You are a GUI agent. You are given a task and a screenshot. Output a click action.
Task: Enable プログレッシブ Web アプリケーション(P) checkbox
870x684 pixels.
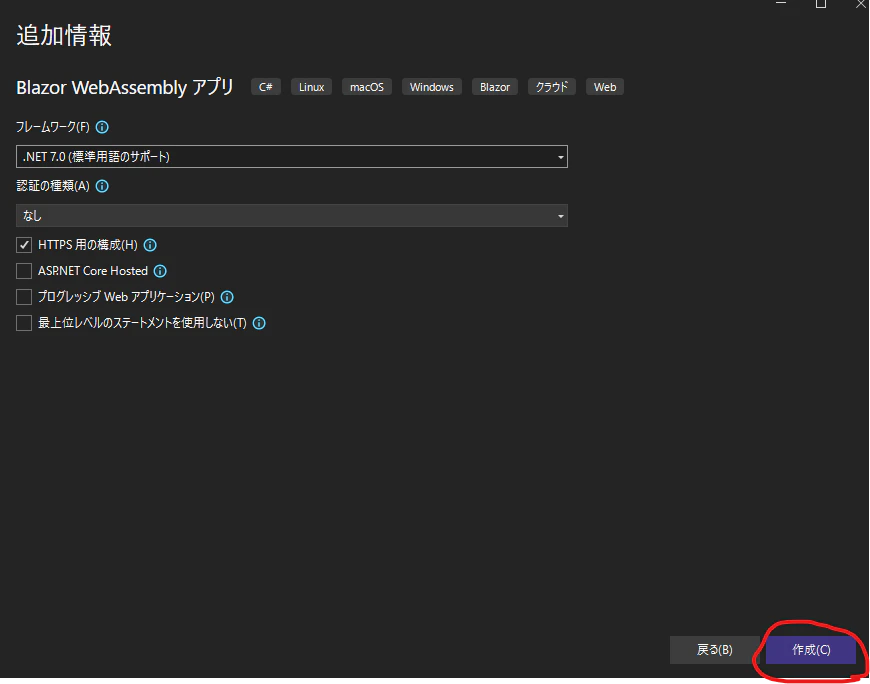tap(24, 297)
